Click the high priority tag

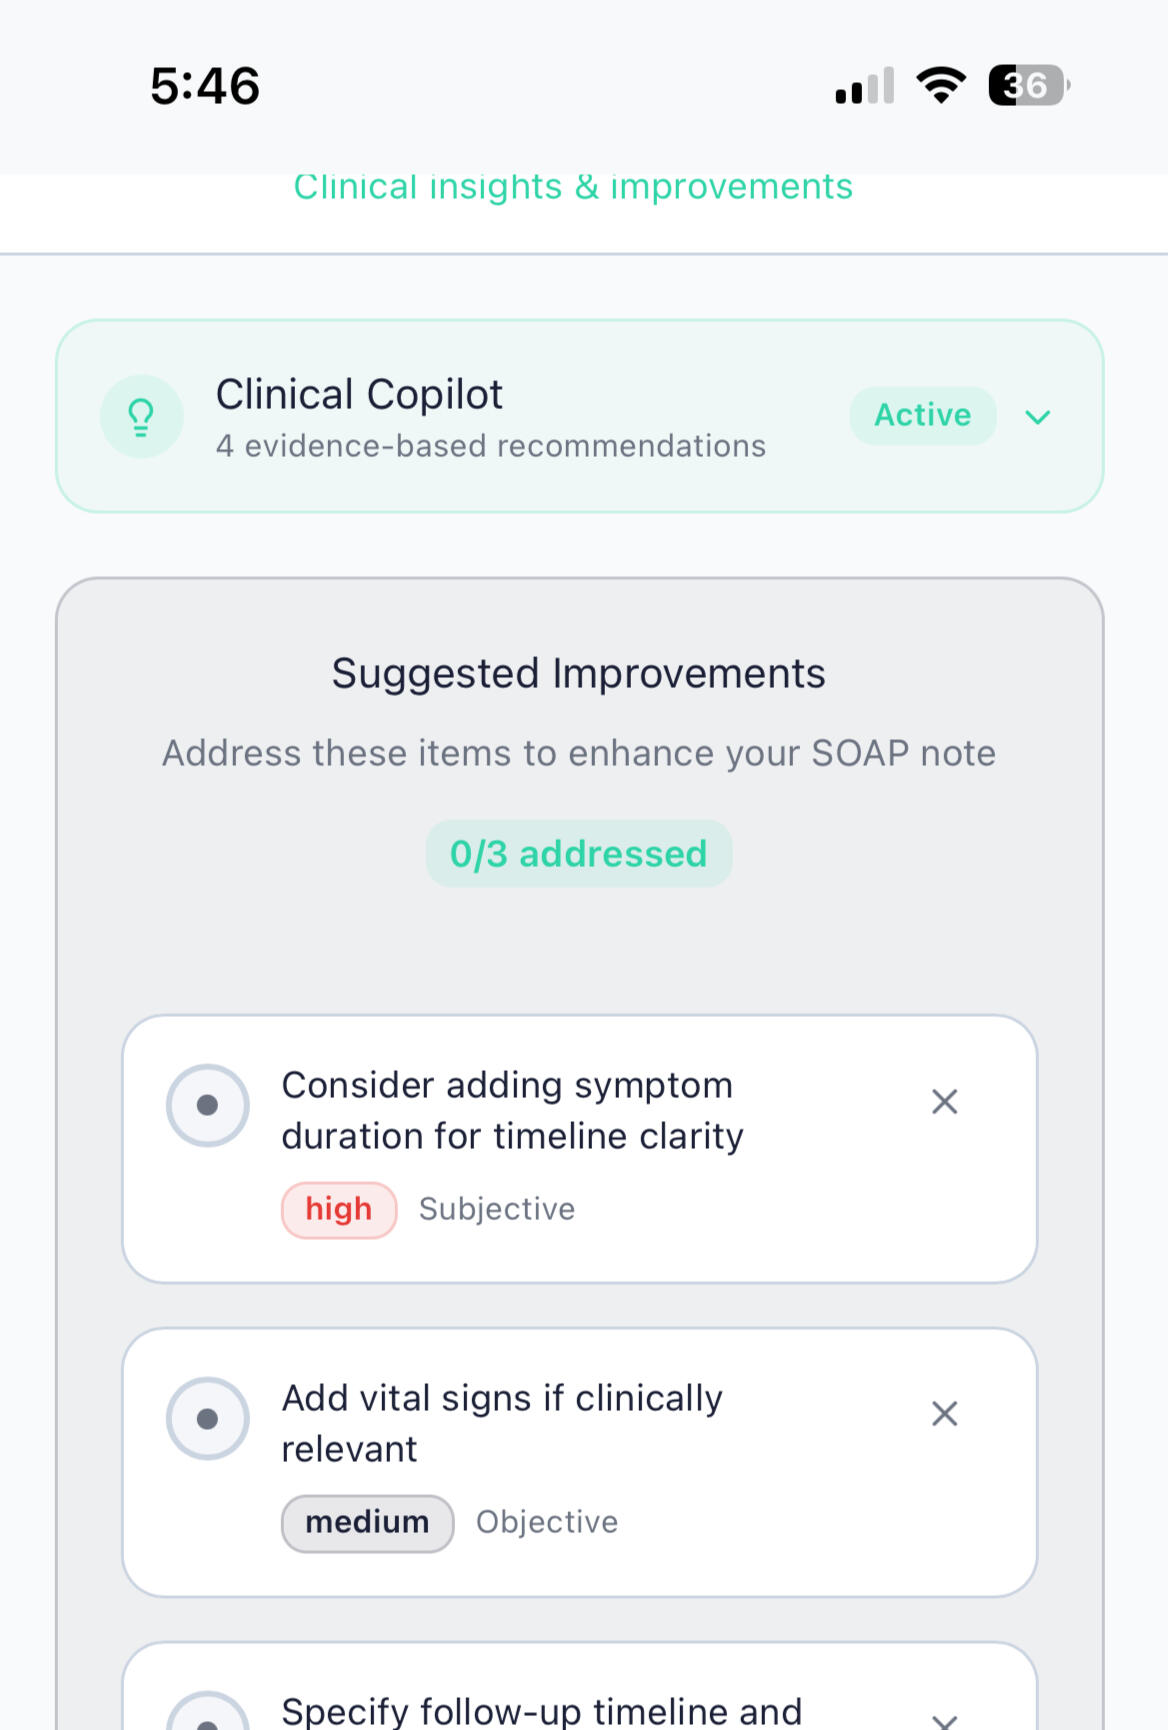(339, 1210)
